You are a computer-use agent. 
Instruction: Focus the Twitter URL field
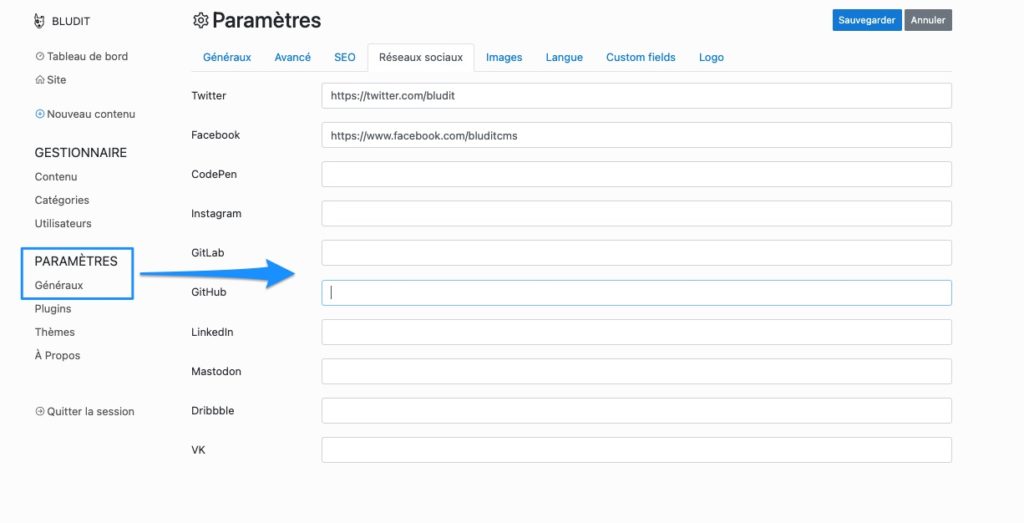pos(636,96)
